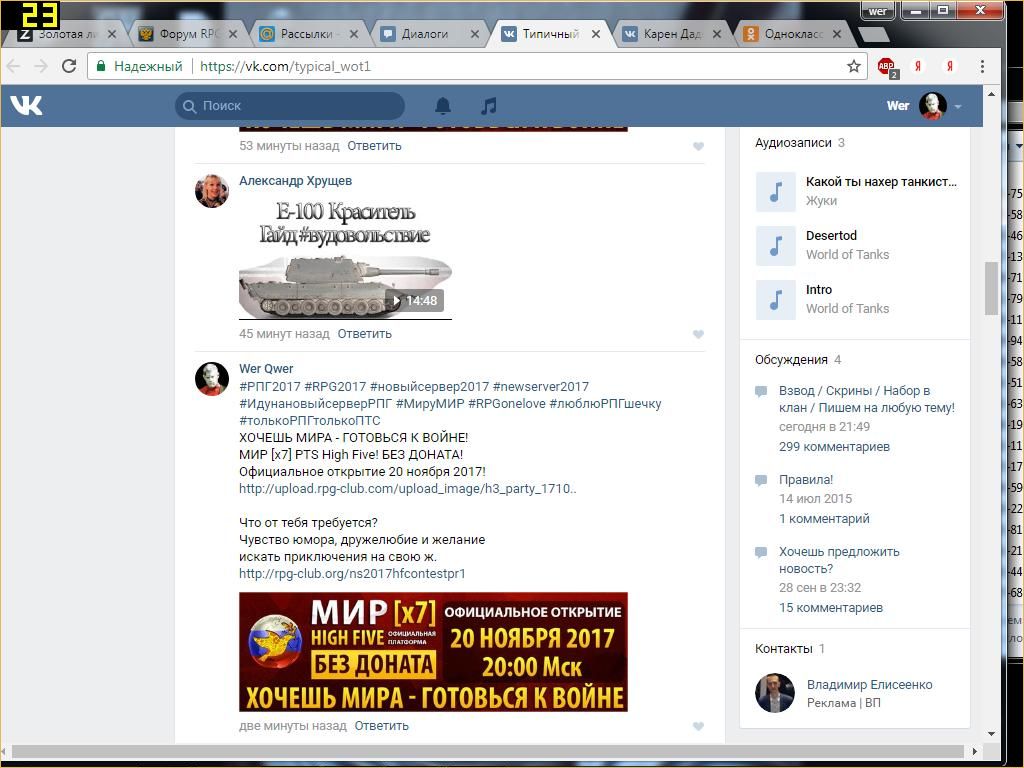The width and height of the screenshot is (1024, 768).
Task: Switch to Карен tab
Action: 673,34
